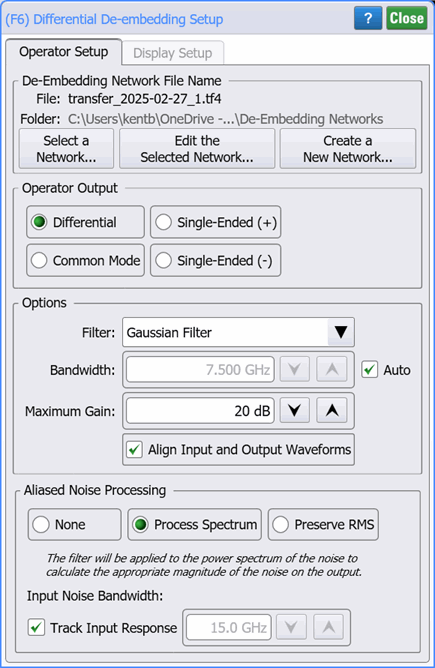Image resolution: width=435 pixels, height=668 pixels.
Task: Decrease Maximum Gain with down arrow
Action: (x=294, y=411)
